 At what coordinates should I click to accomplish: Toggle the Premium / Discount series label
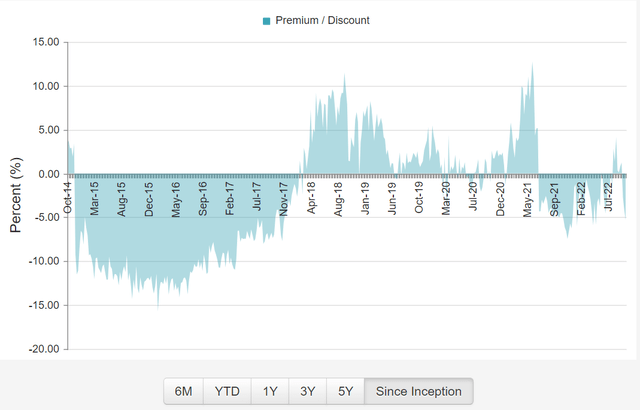click(323, 20)
